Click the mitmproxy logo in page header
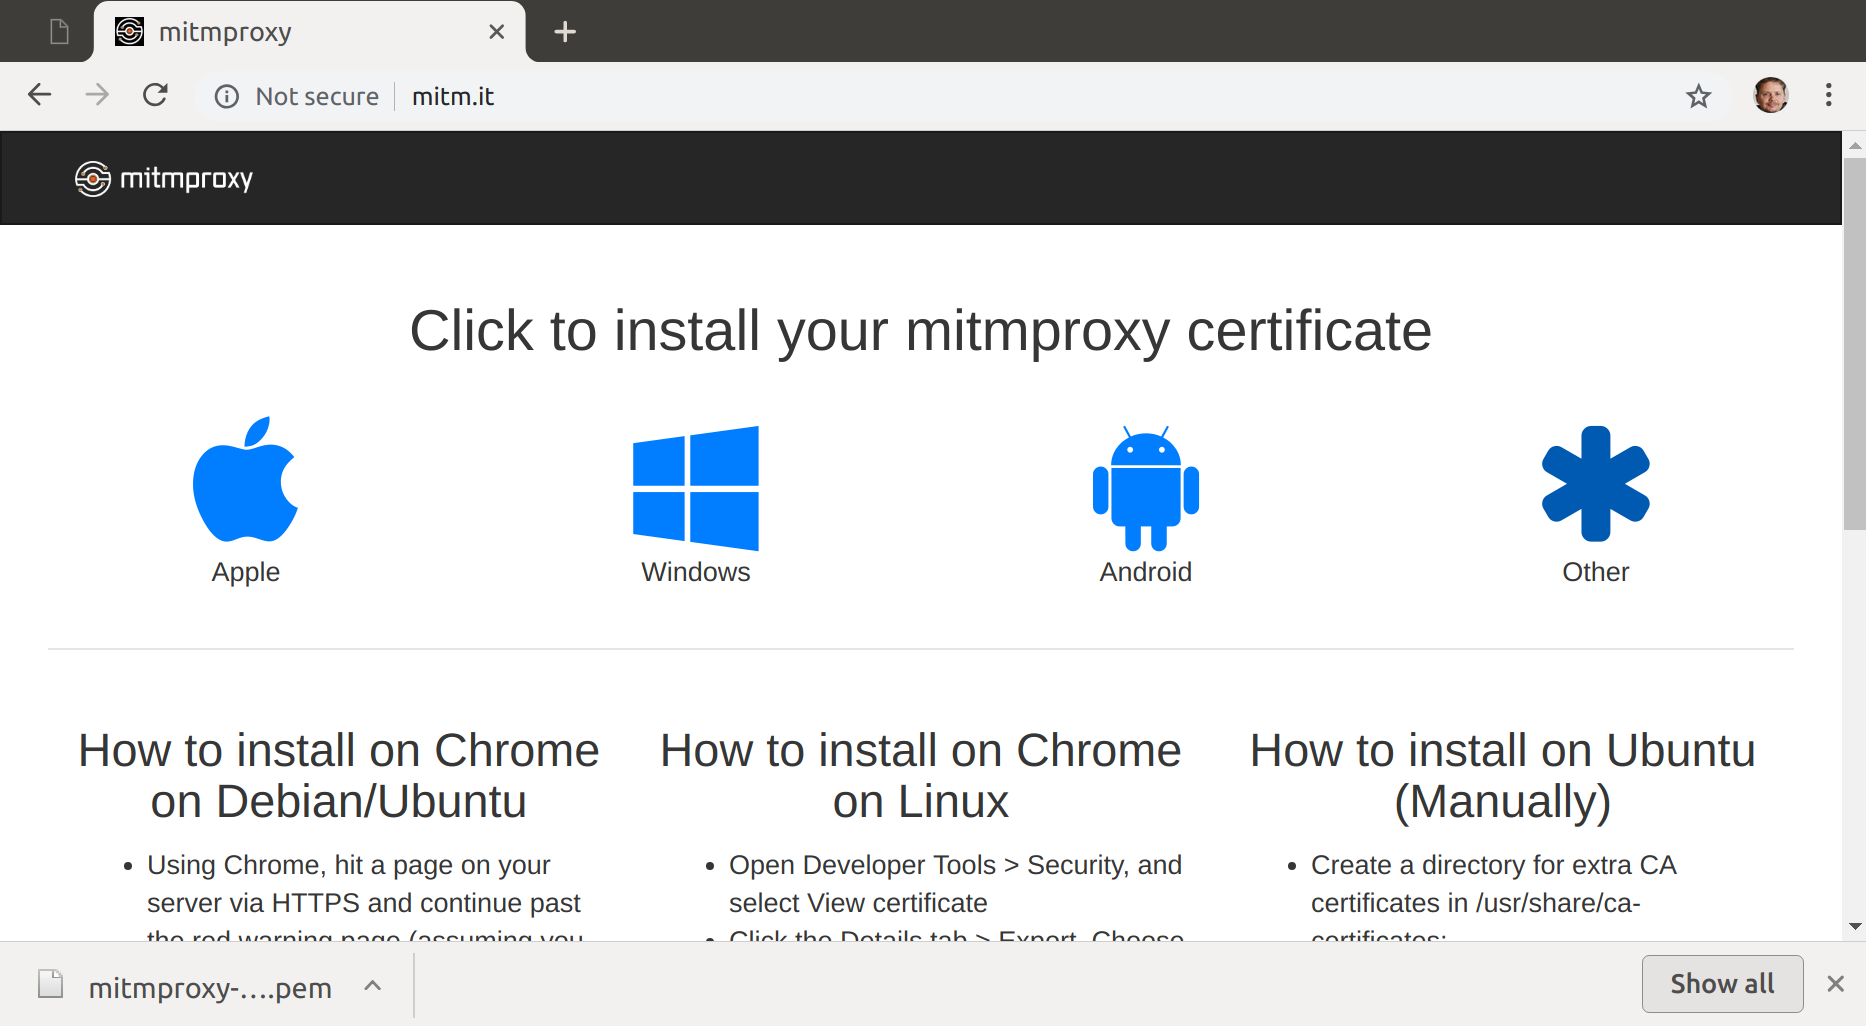 tap(164, 178)
